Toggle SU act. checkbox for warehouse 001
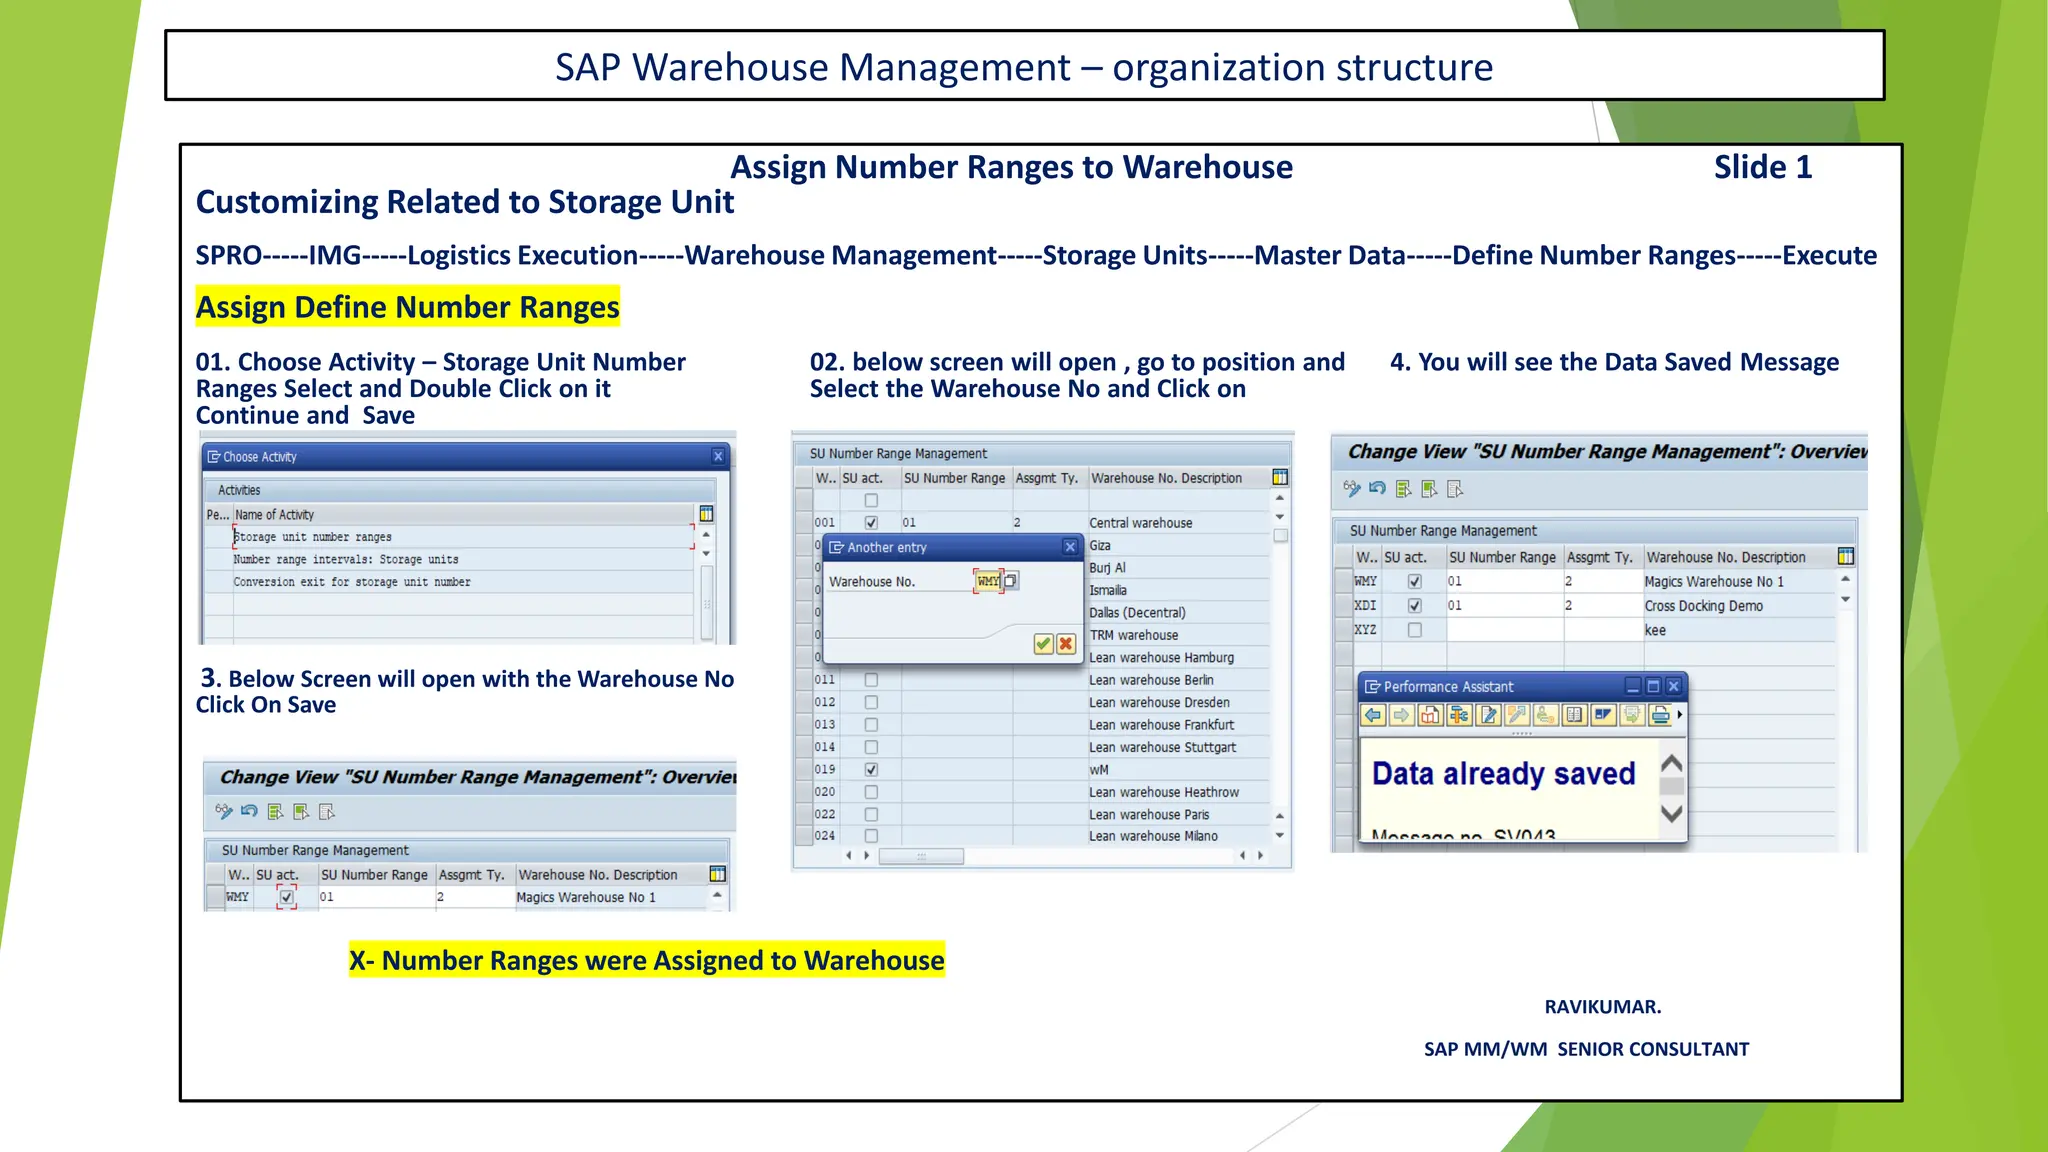The width and height of the screenshot is (2048, 1152). tap(871, 522)
